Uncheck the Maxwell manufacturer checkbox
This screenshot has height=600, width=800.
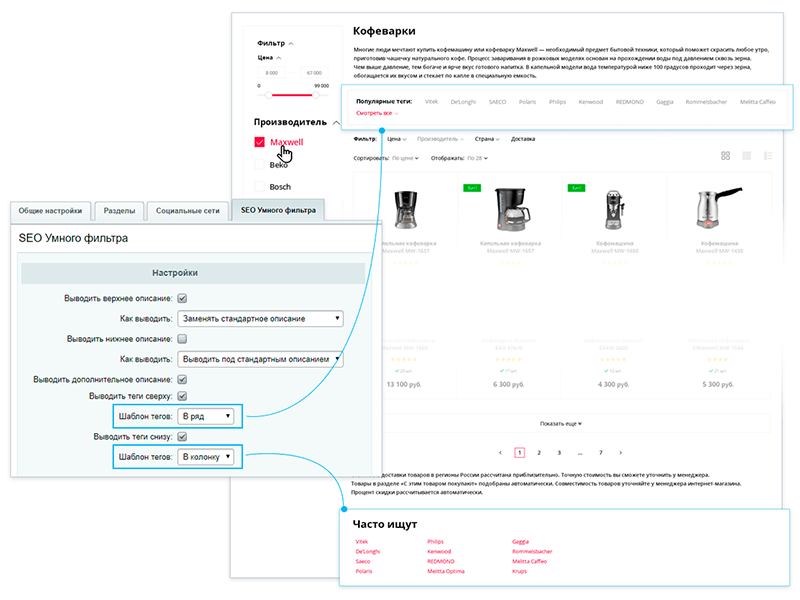259,142
